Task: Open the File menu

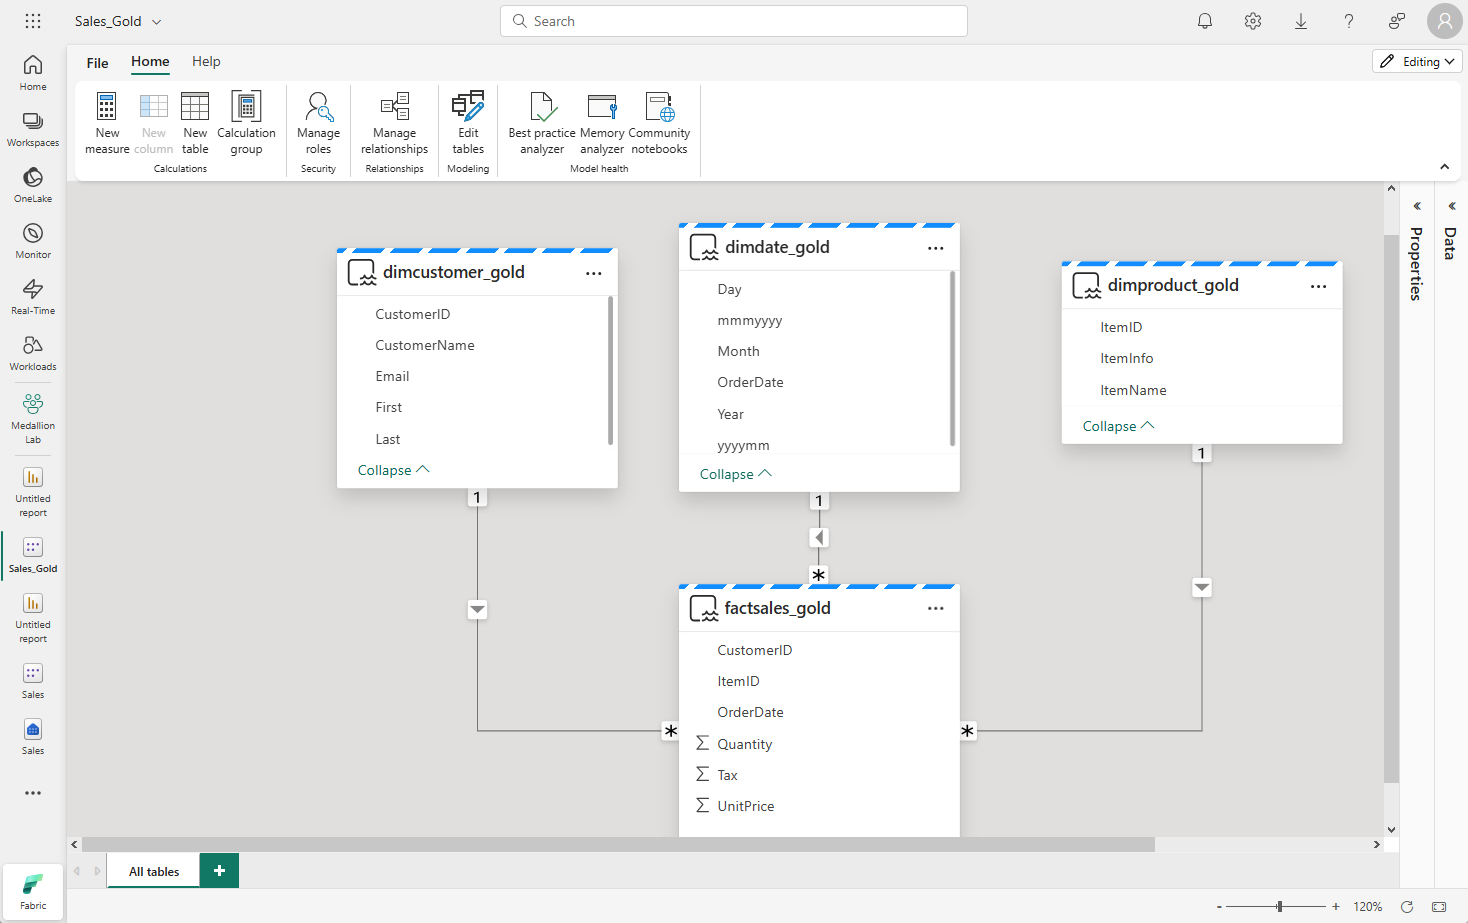Action: click(96, 61)
